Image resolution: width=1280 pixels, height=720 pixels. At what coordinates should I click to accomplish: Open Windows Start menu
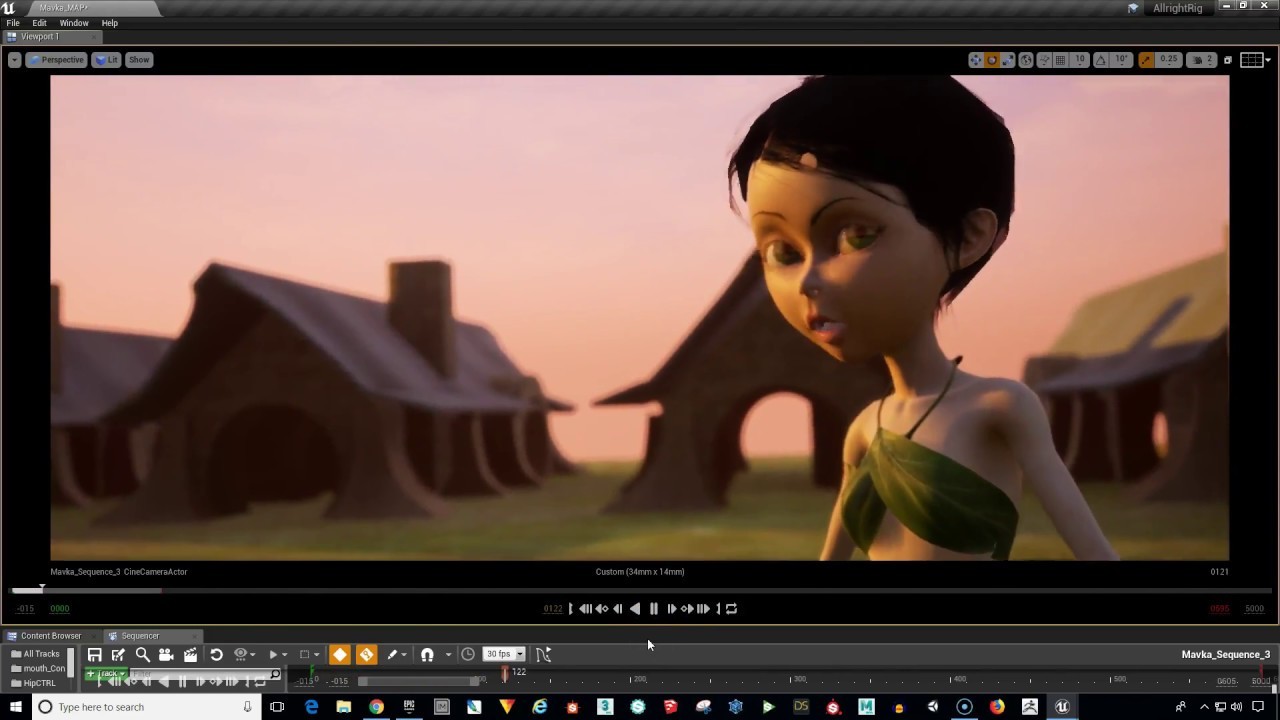15,707
